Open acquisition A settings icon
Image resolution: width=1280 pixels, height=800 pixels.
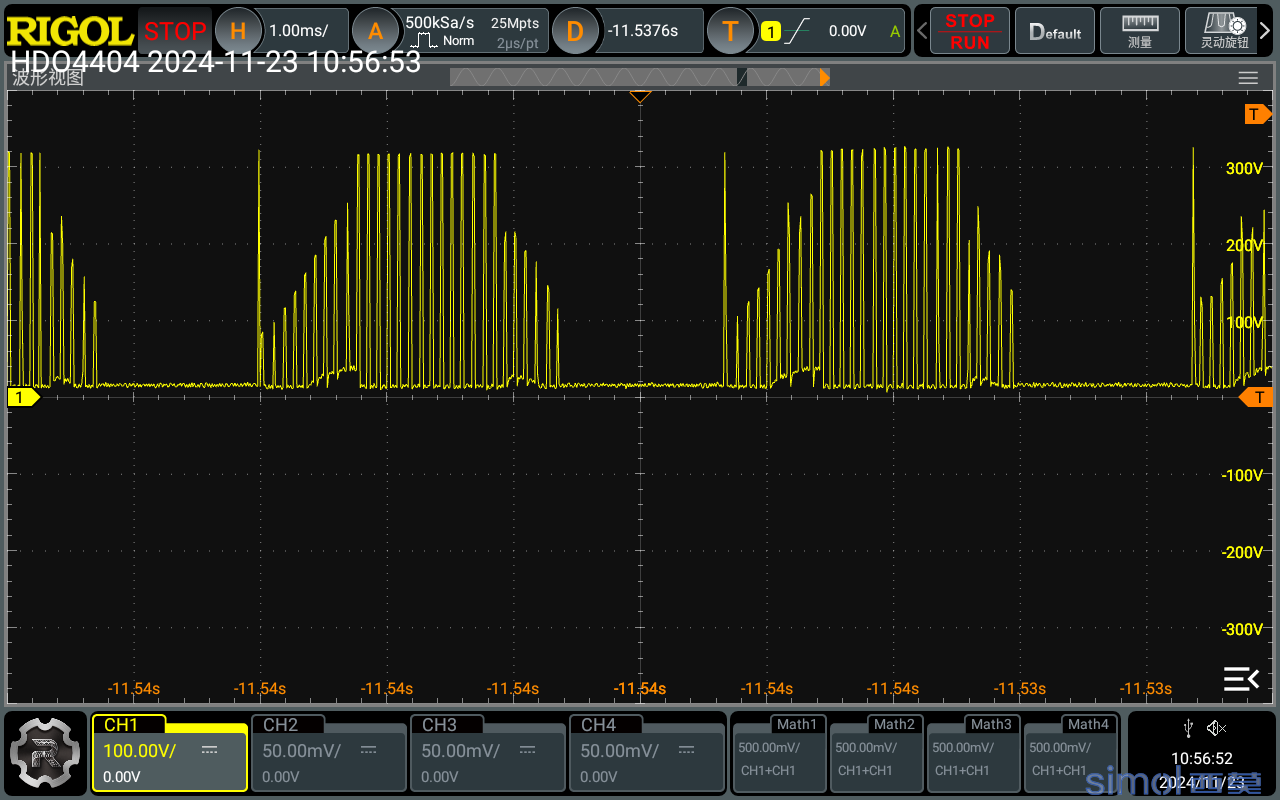click(375, 31)
